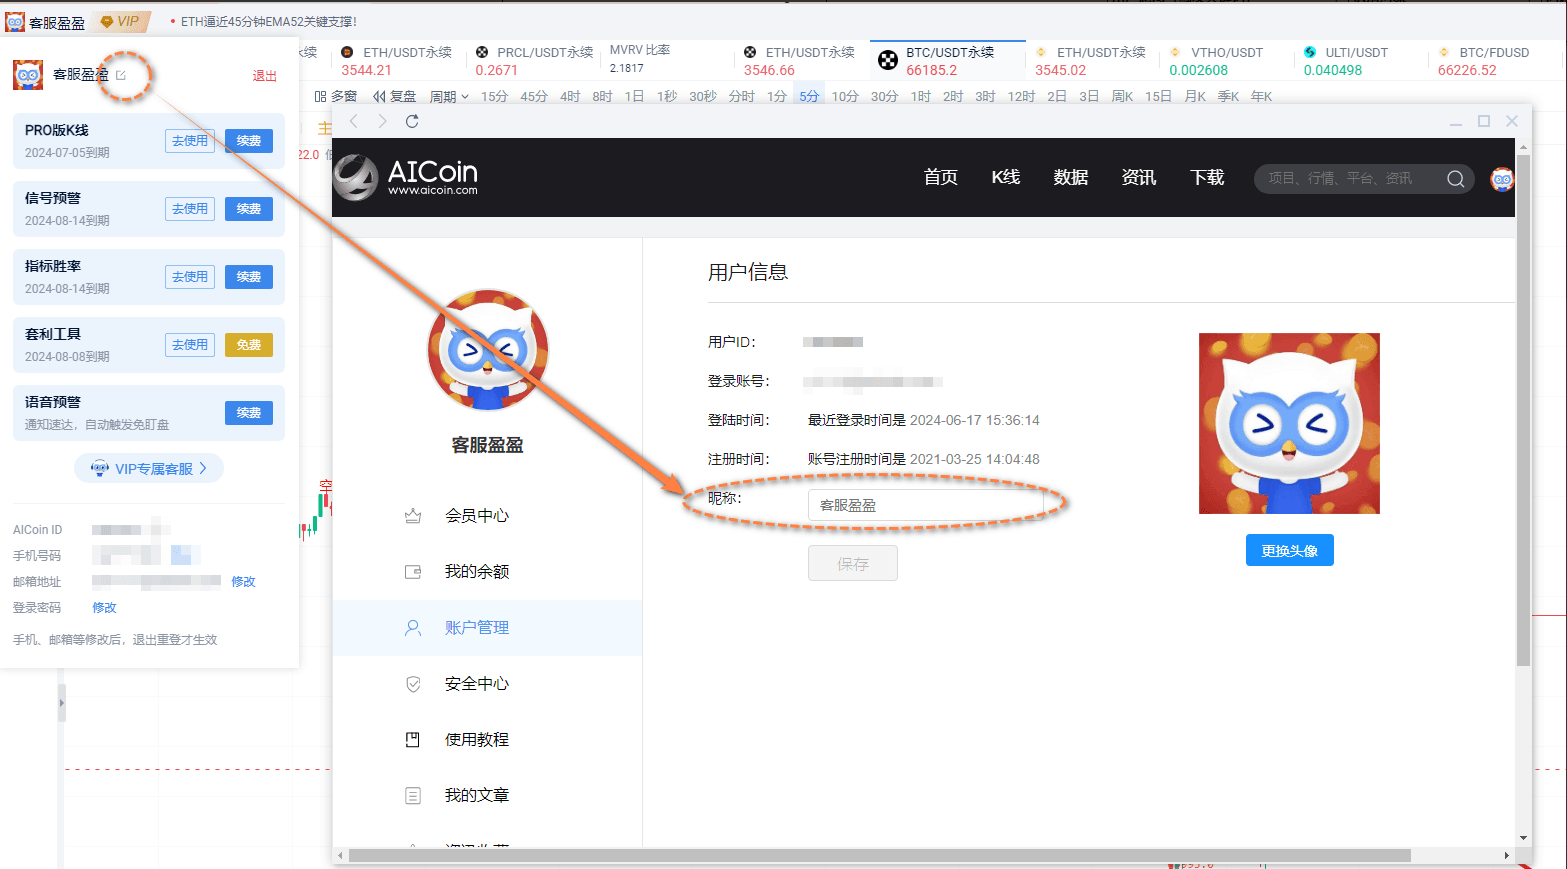This screenshot has width=1567, height=869.
Task: Click 修改 next to 邮箱地址
Action: 243,582
